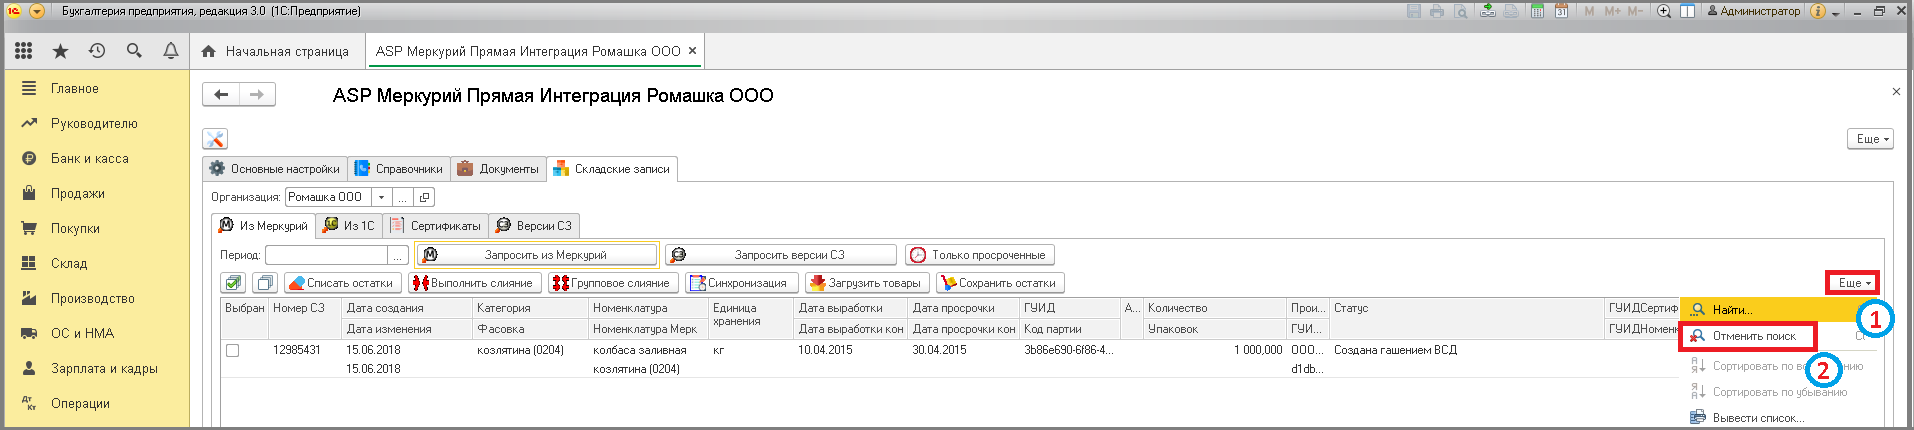This screenshot has height=430, width=1914.
Task: Open the sections grid menu icon
Action: coord(23,51)
